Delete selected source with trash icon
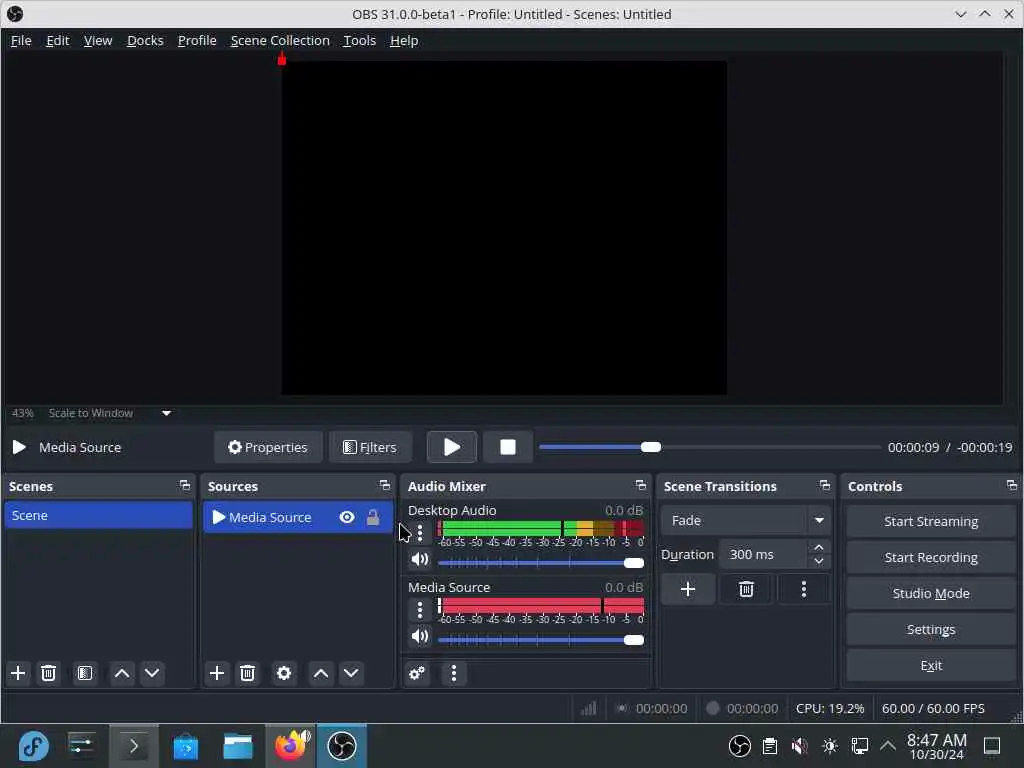Image resolution: width=1024 pixels, height=768 pixels. 248,673
